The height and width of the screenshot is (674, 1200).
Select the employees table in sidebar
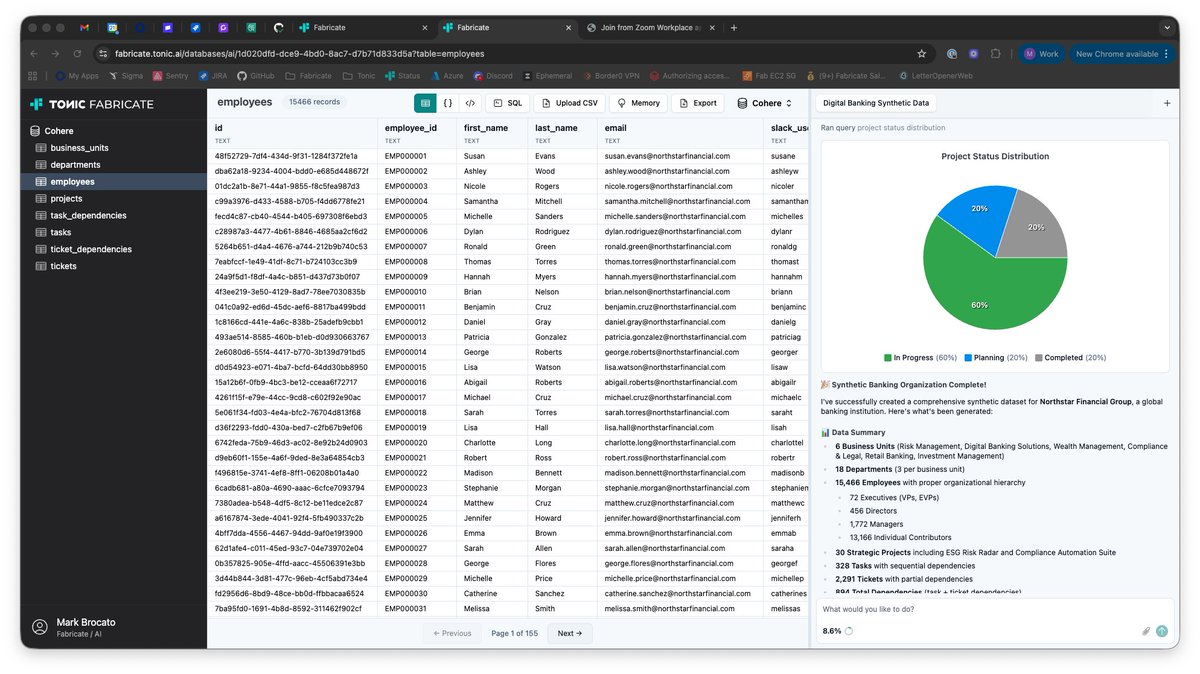point(114,182)
